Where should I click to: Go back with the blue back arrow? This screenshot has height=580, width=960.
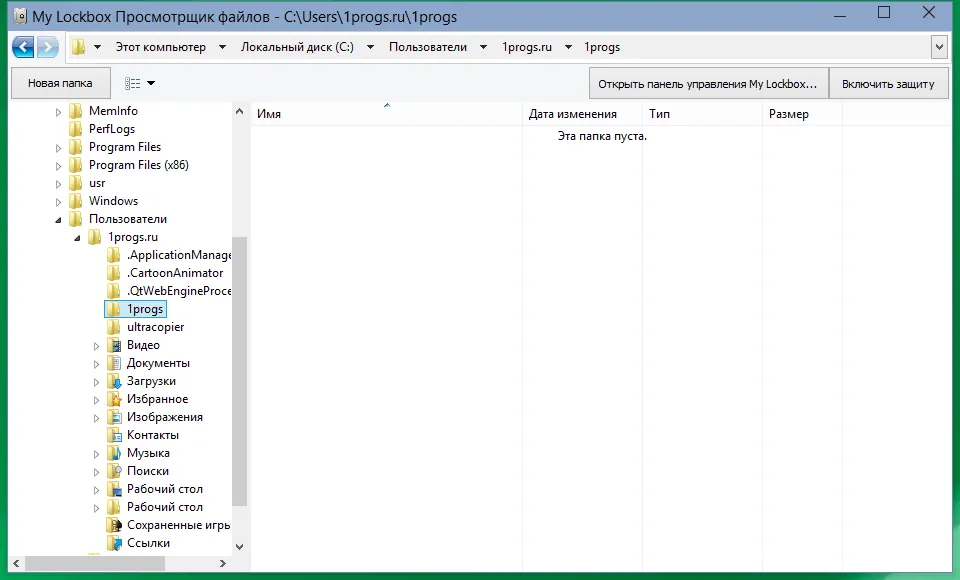(x=23, y=47)
